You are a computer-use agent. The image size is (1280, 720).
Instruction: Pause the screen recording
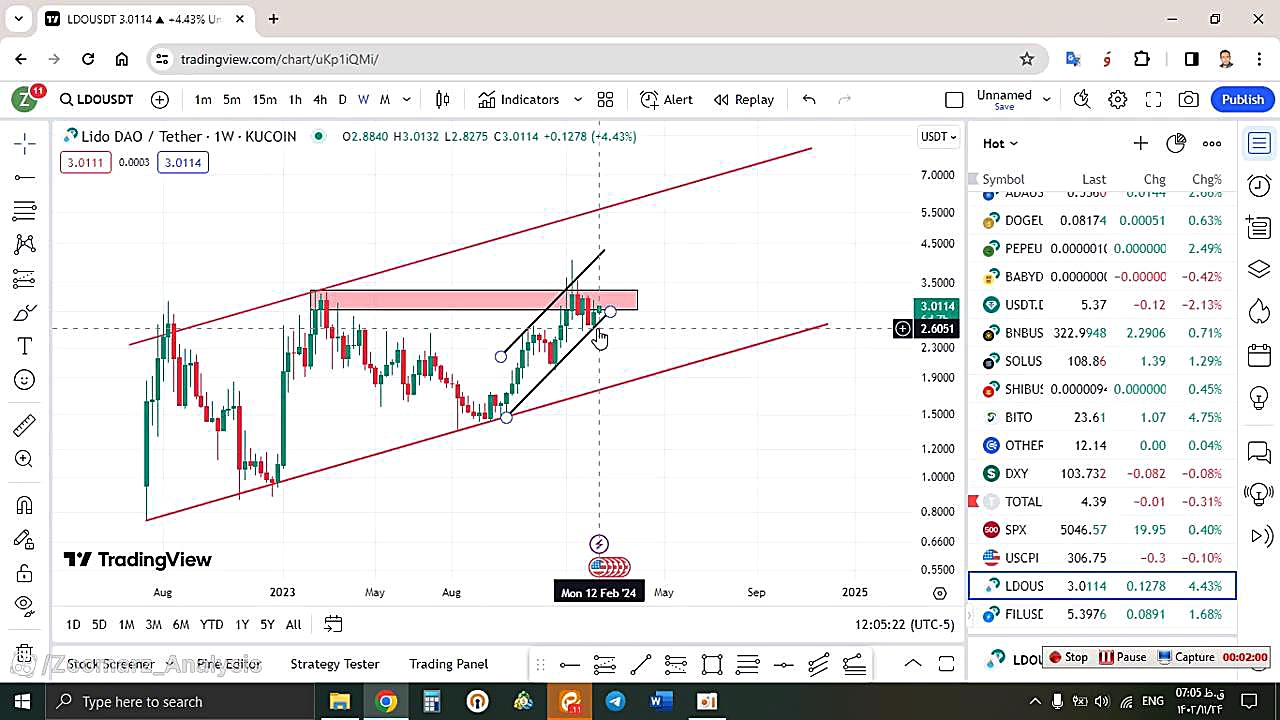coord(1123,657)
